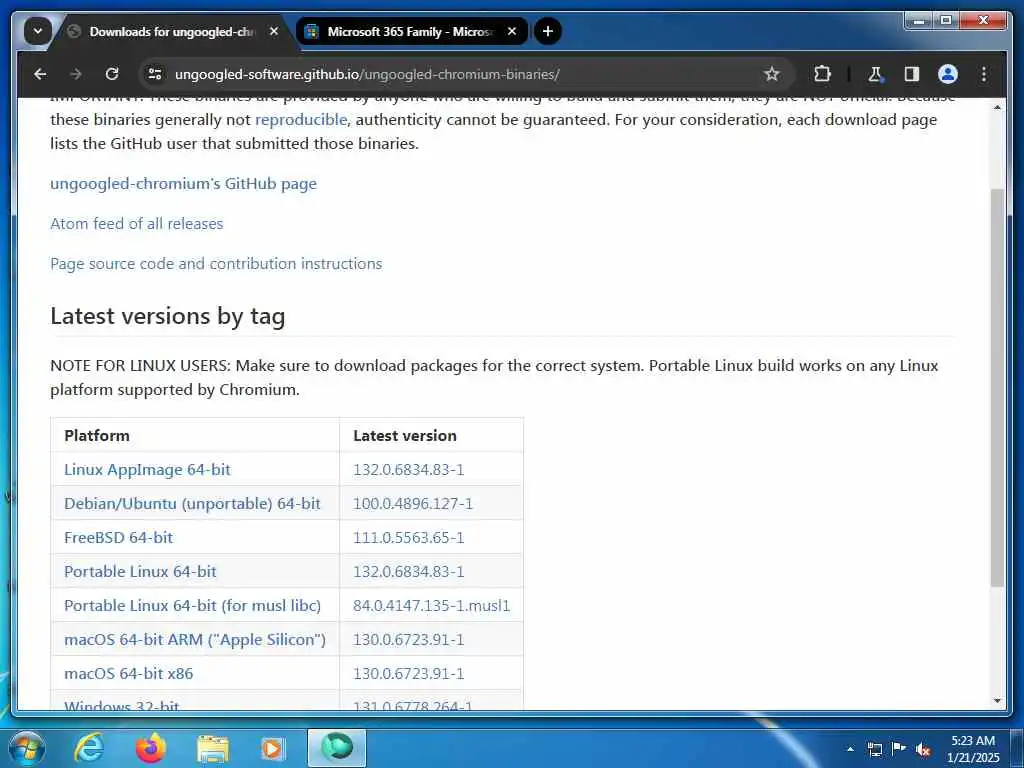Open macOS 64-bit ARM Apple Silicon link

pyautogui.click(x=195, y=639)
